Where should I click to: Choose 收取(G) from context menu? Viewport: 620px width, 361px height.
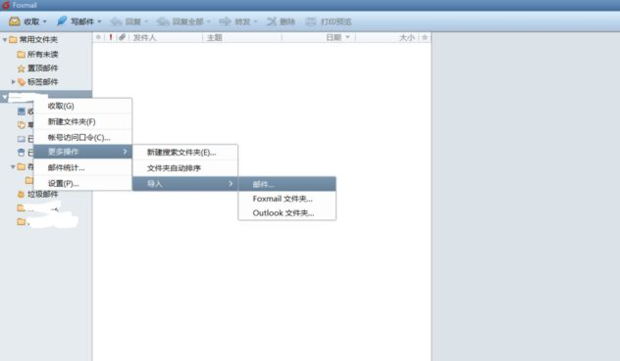83,106
